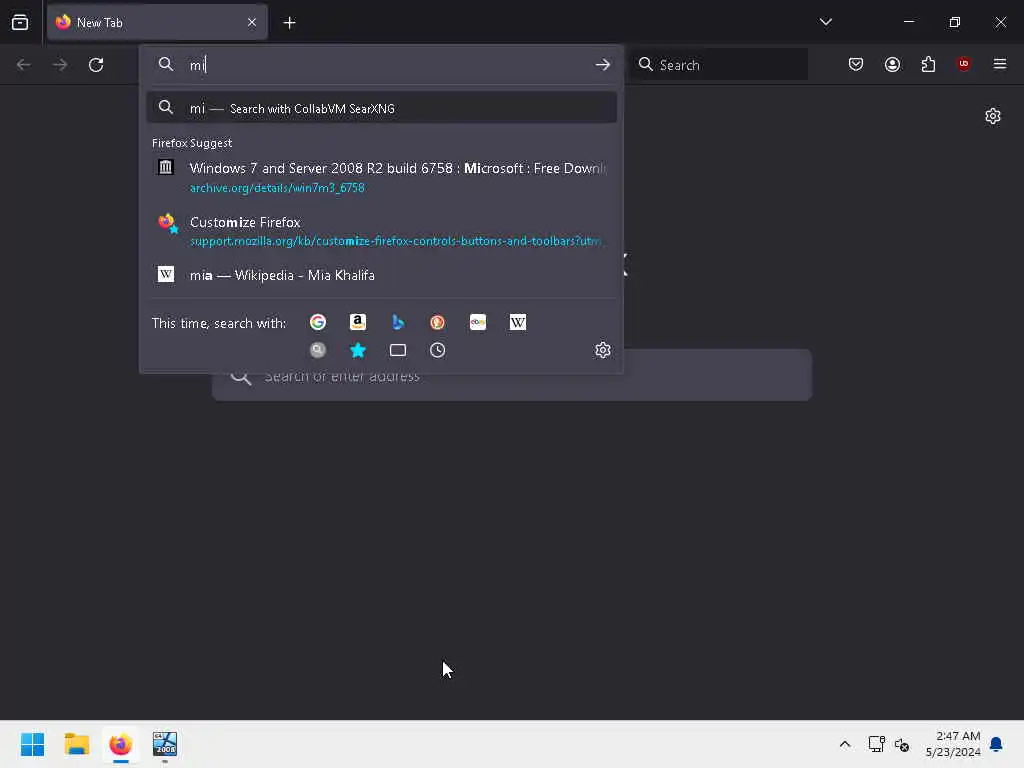Open the Customize Firefox suggestion

point(381,231)
